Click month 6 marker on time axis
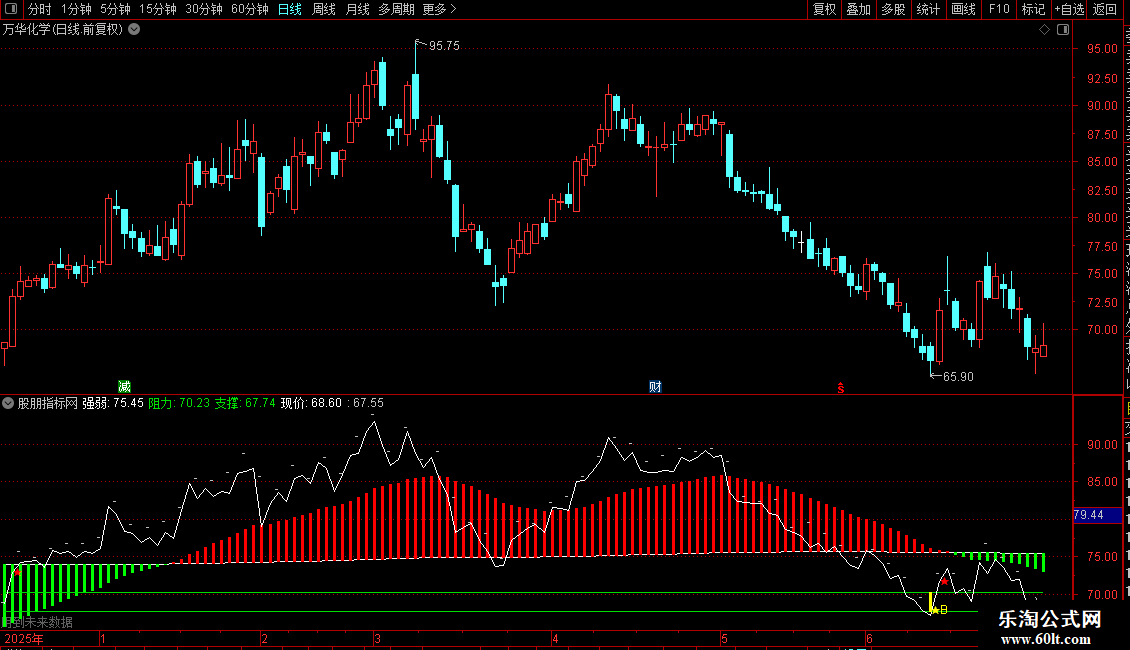The image size is (1130, 650). [869, 638]
